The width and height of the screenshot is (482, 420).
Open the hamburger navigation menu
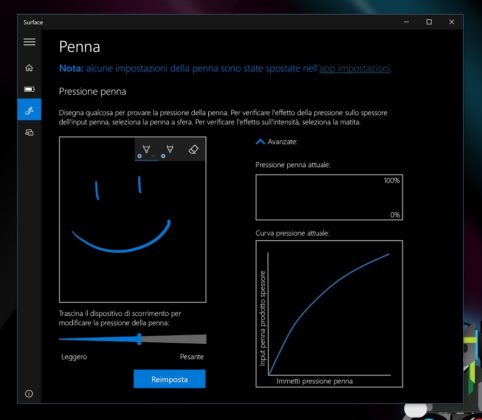click(x=29, y=42)
